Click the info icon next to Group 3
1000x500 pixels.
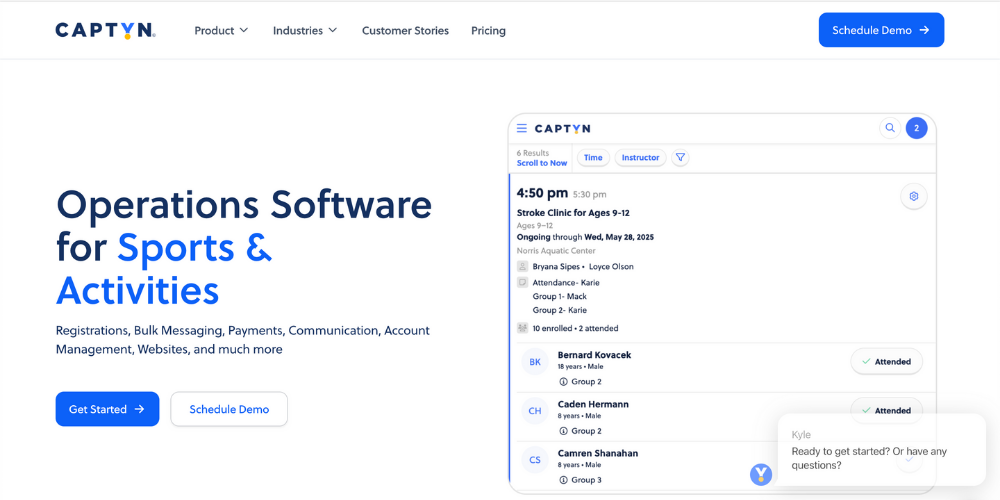563,480
